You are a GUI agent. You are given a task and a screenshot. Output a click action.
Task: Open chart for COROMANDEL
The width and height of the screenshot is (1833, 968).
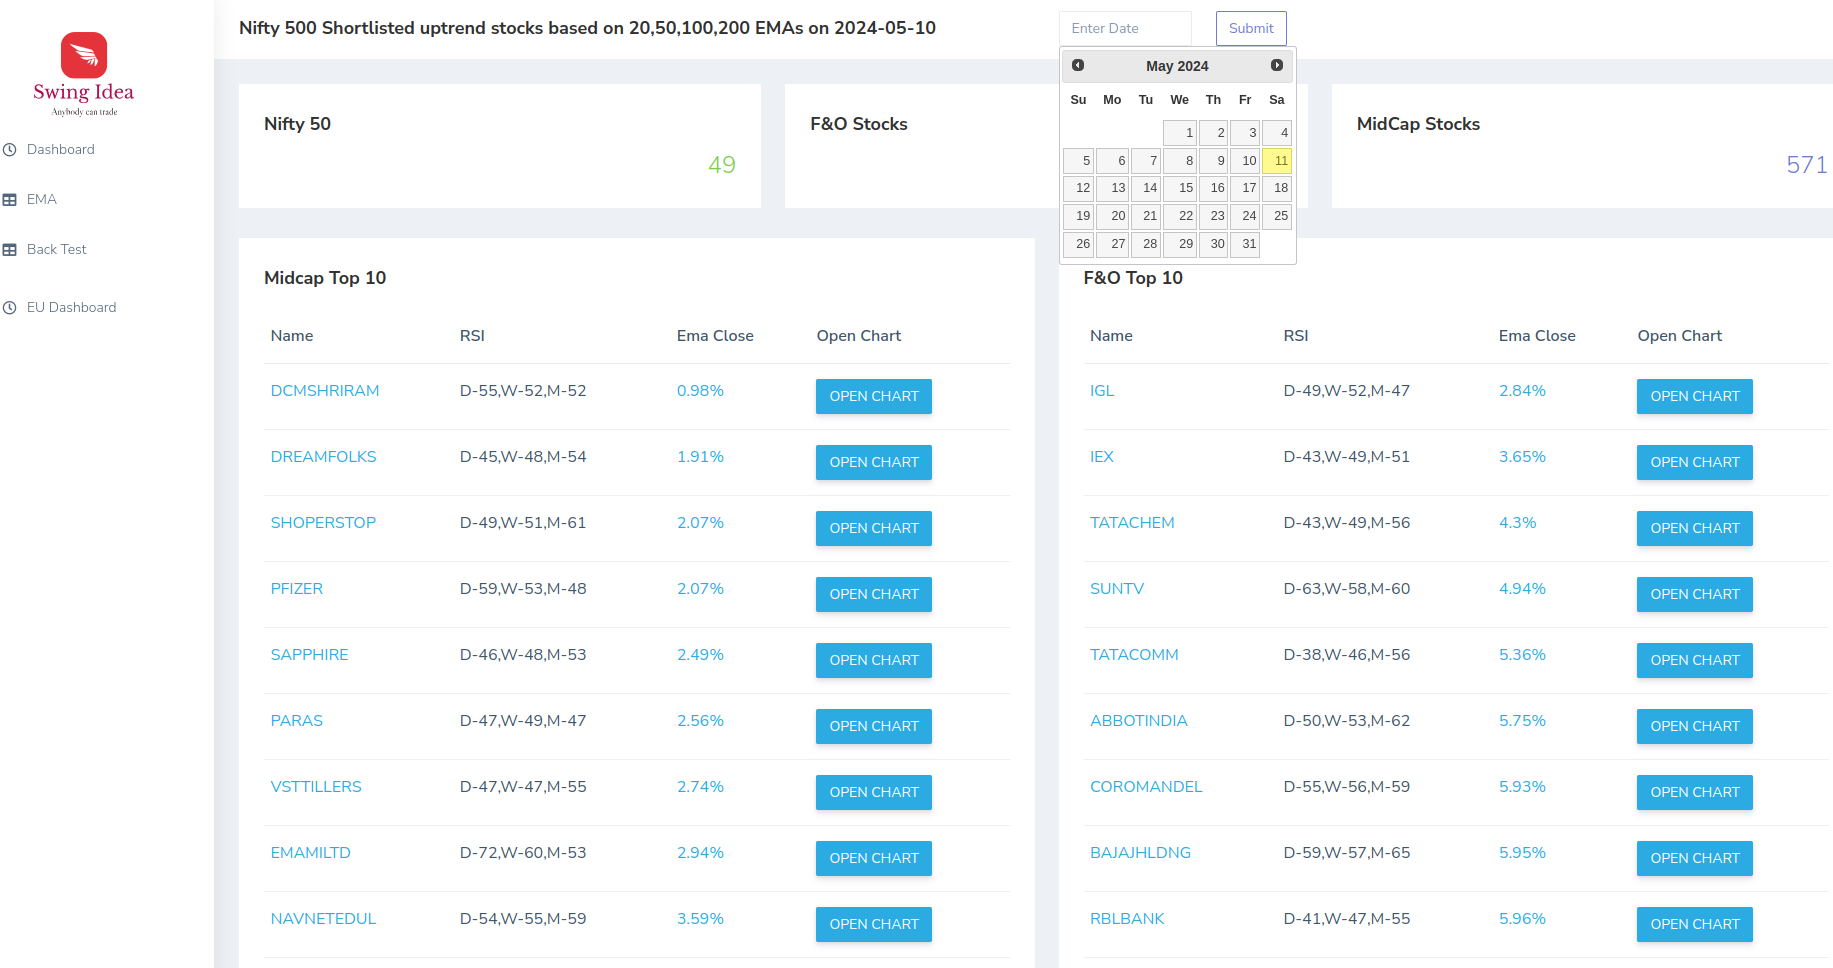(x=1695, y=792)
